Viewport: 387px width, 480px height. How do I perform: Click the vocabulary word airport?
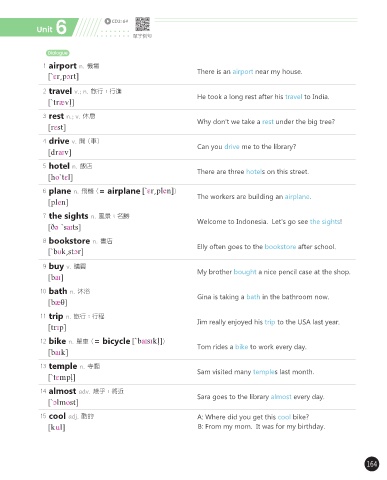(63, 66)
